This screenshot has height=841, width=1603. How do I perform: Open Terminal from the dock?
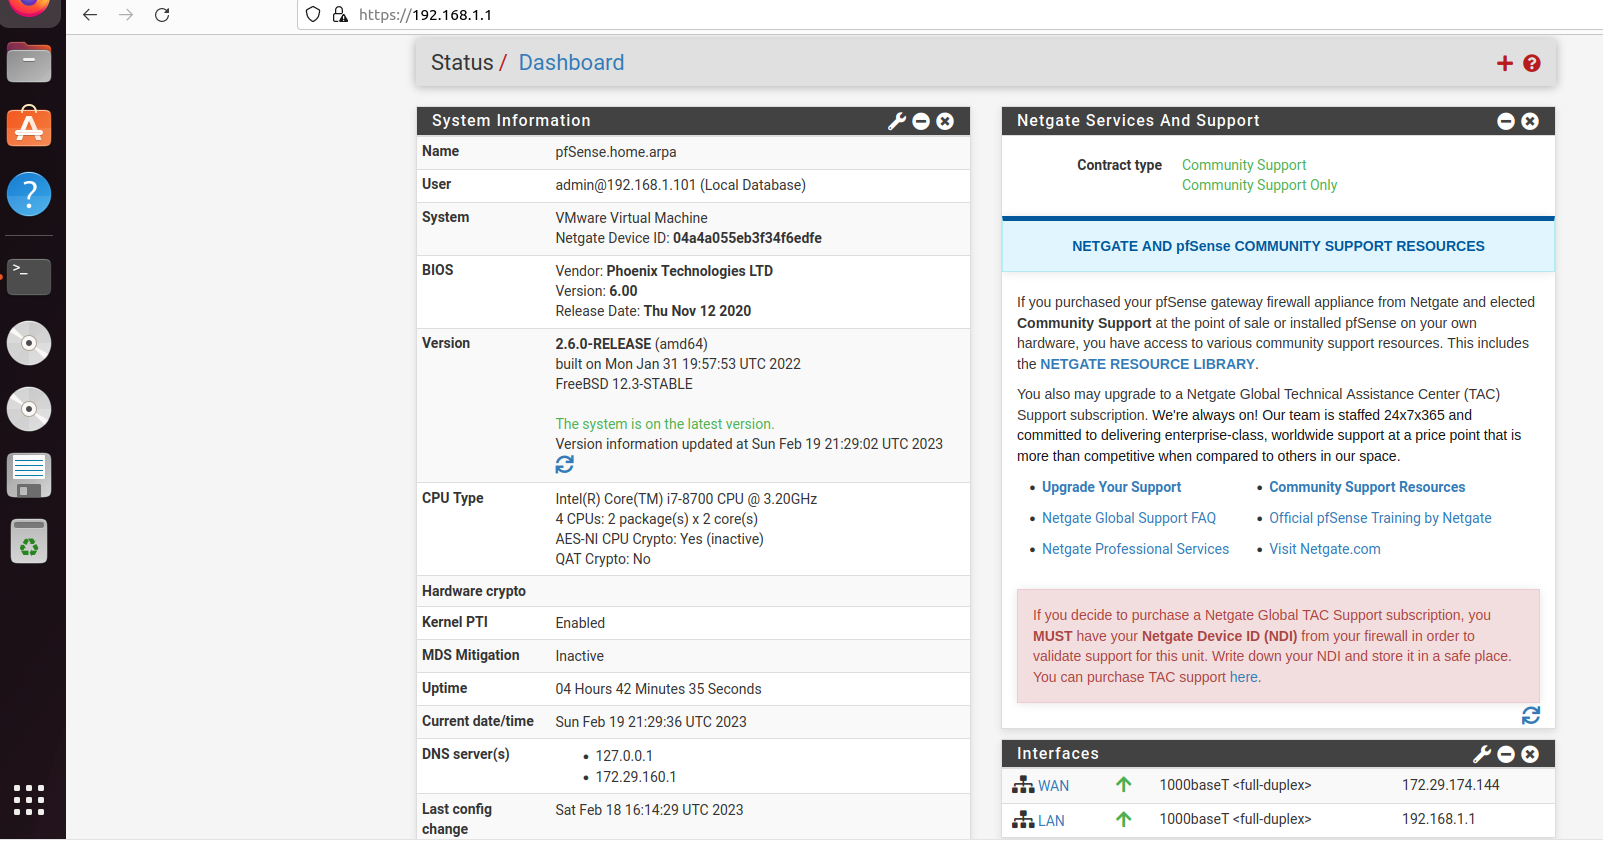tap(29, 277)
